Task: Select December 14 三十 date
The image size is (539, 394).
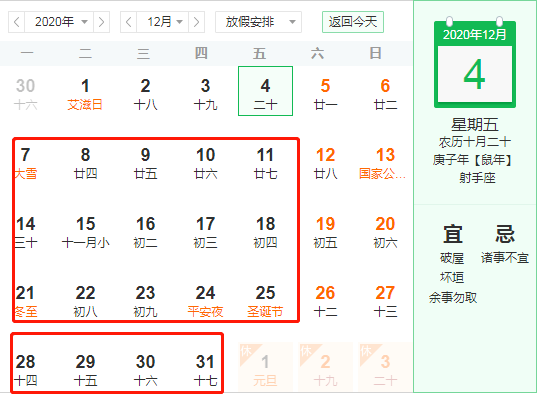Action: (x=25, y=233)
